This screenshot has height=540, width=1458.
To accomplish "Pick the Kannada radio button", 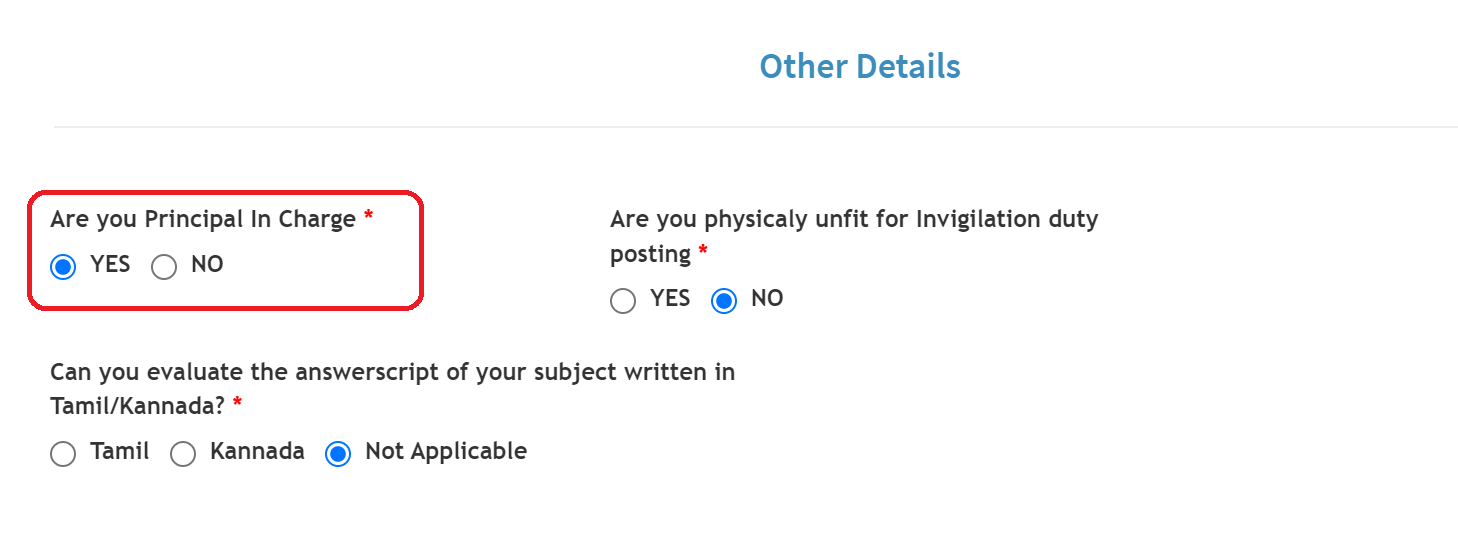I will pyautogui.click(x=183, y=454).
